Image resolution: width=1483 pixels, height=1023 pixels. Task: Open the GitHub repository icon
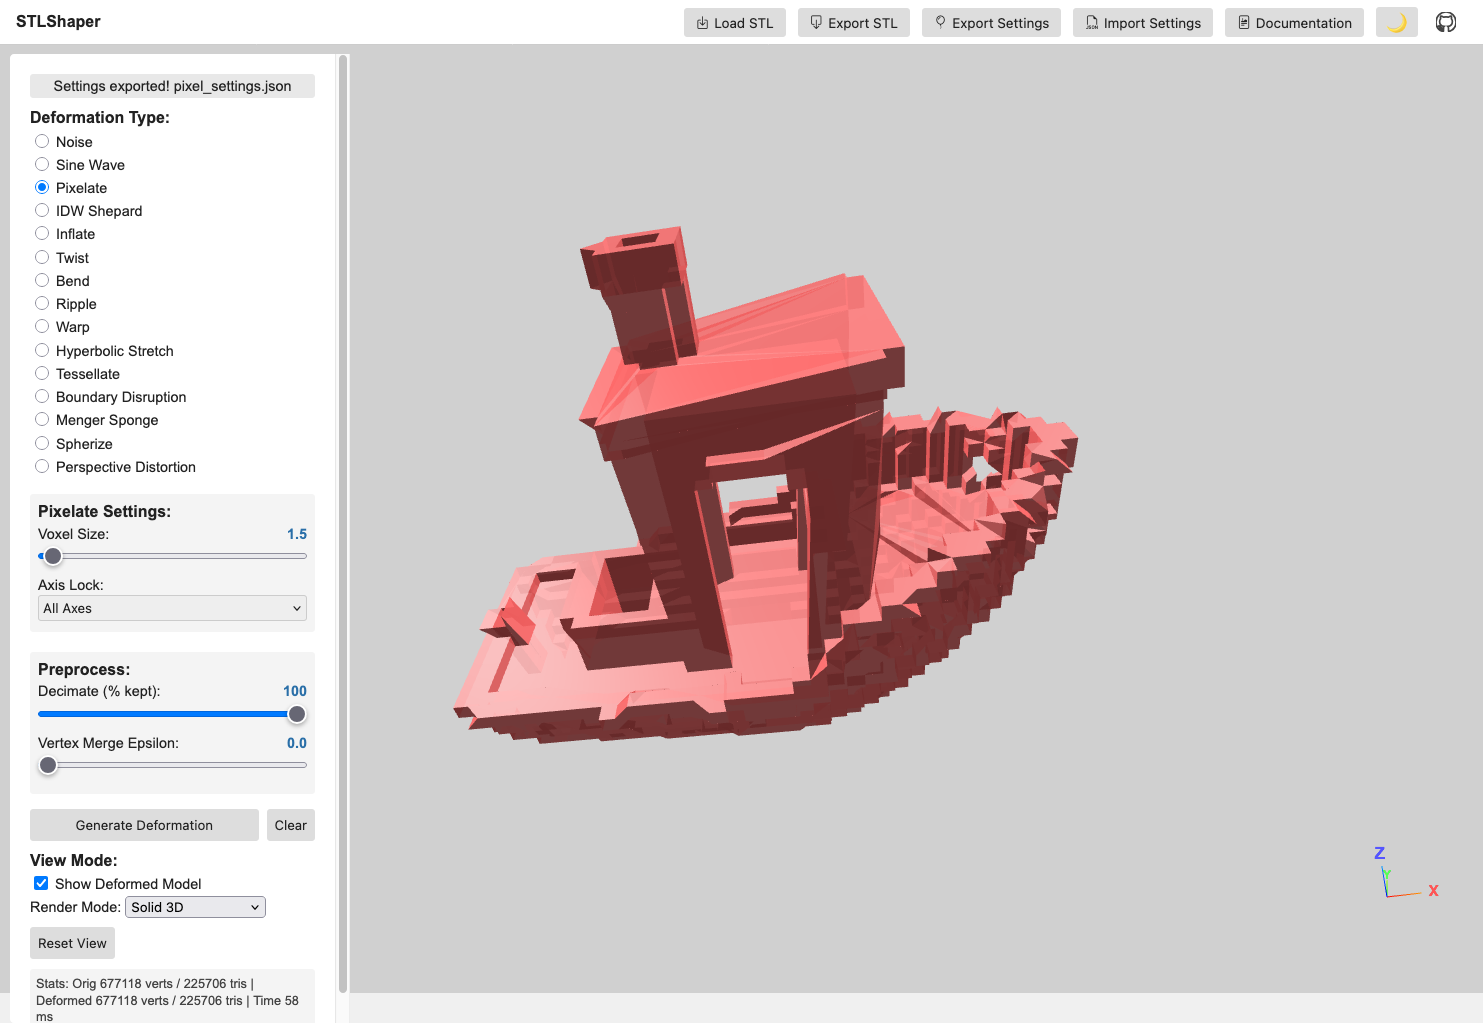pyautogui.click(x=1445, y=22)
